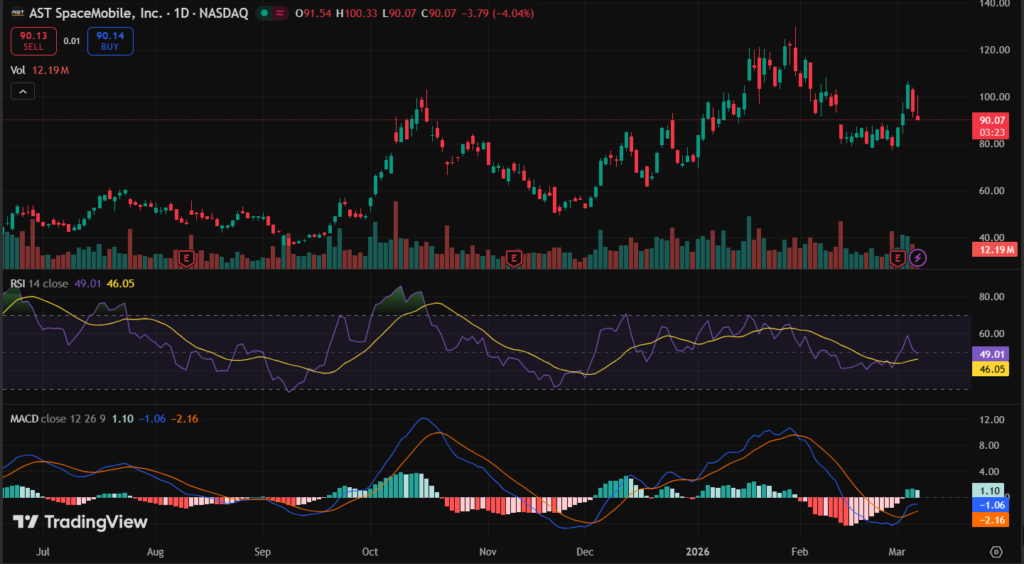Click the AST SpaceMobile symbol logo icon
The image size is (1024, 564).
tap(18, 13)
